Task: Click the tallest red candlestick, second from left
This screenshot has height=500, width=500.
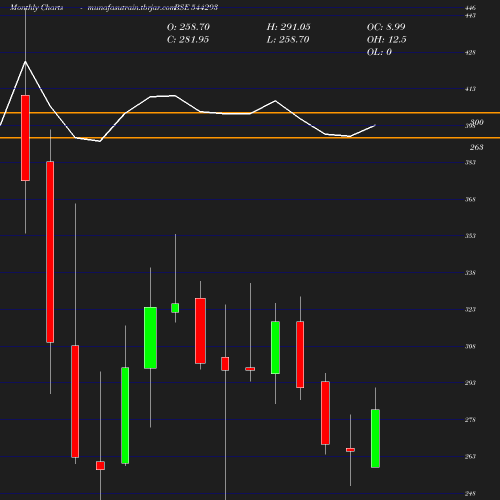Action: (50, 252)
